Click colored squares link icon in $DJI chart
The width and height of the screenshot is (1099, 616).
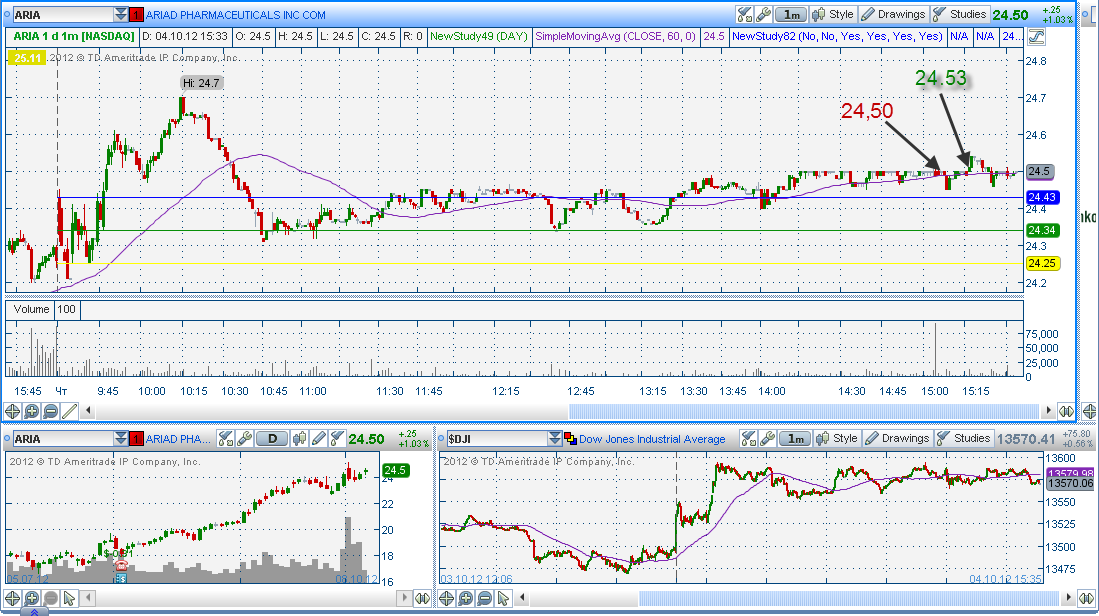pyautogui.click(x=570, y=439)
